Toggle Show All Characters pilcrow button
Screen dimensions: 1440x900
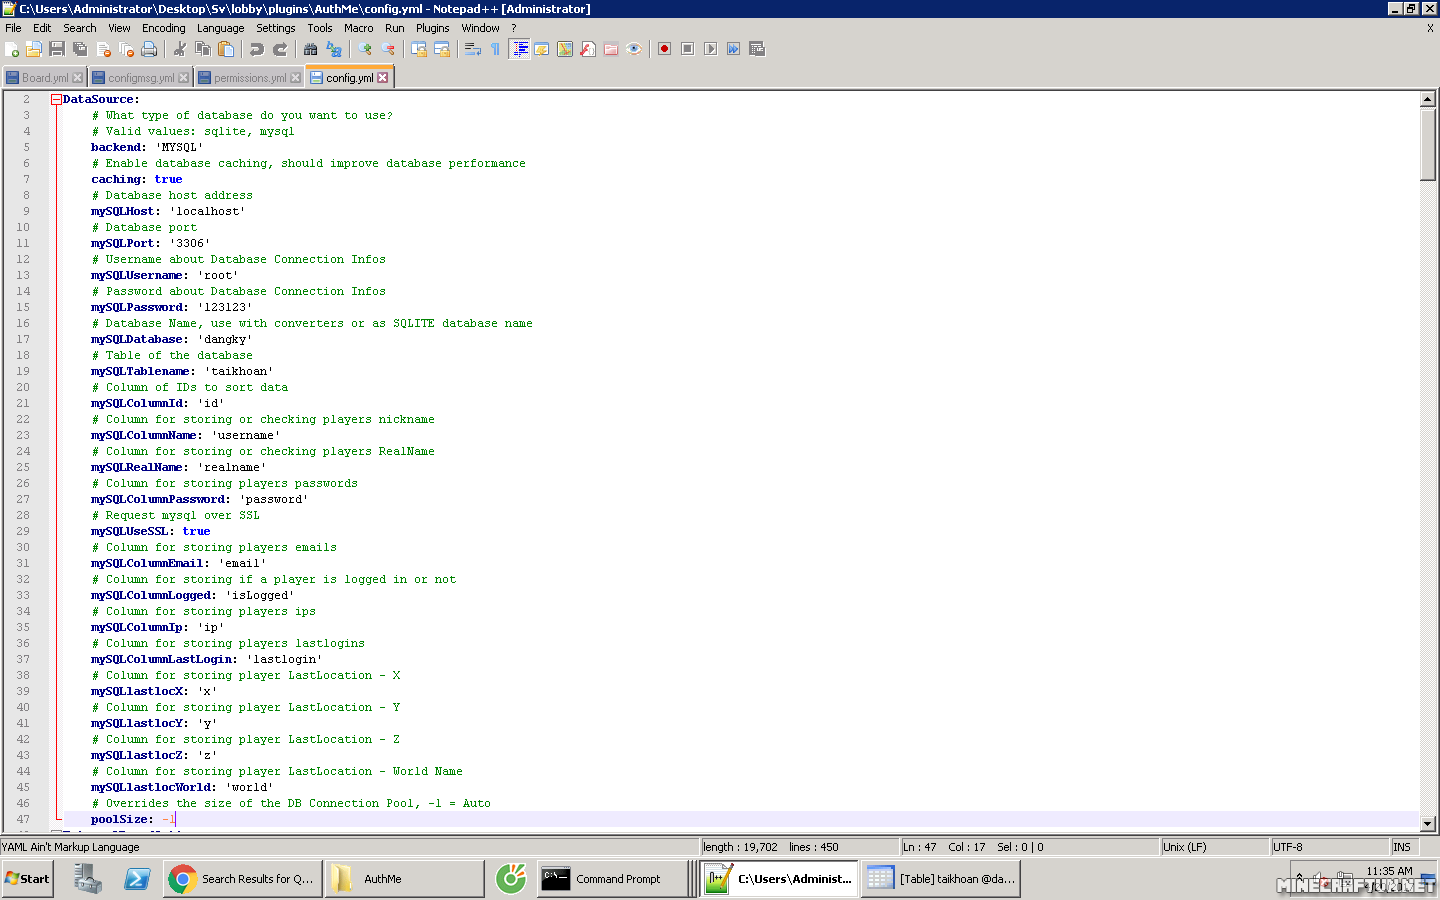[495, 49]
